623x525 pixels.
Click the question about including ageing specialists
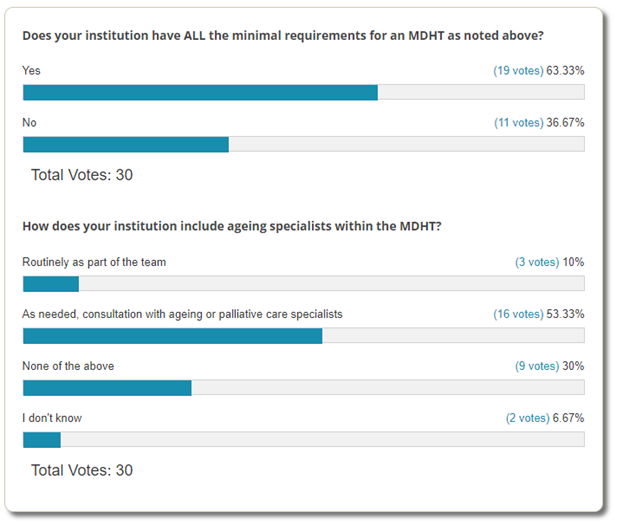coord(232,226)
